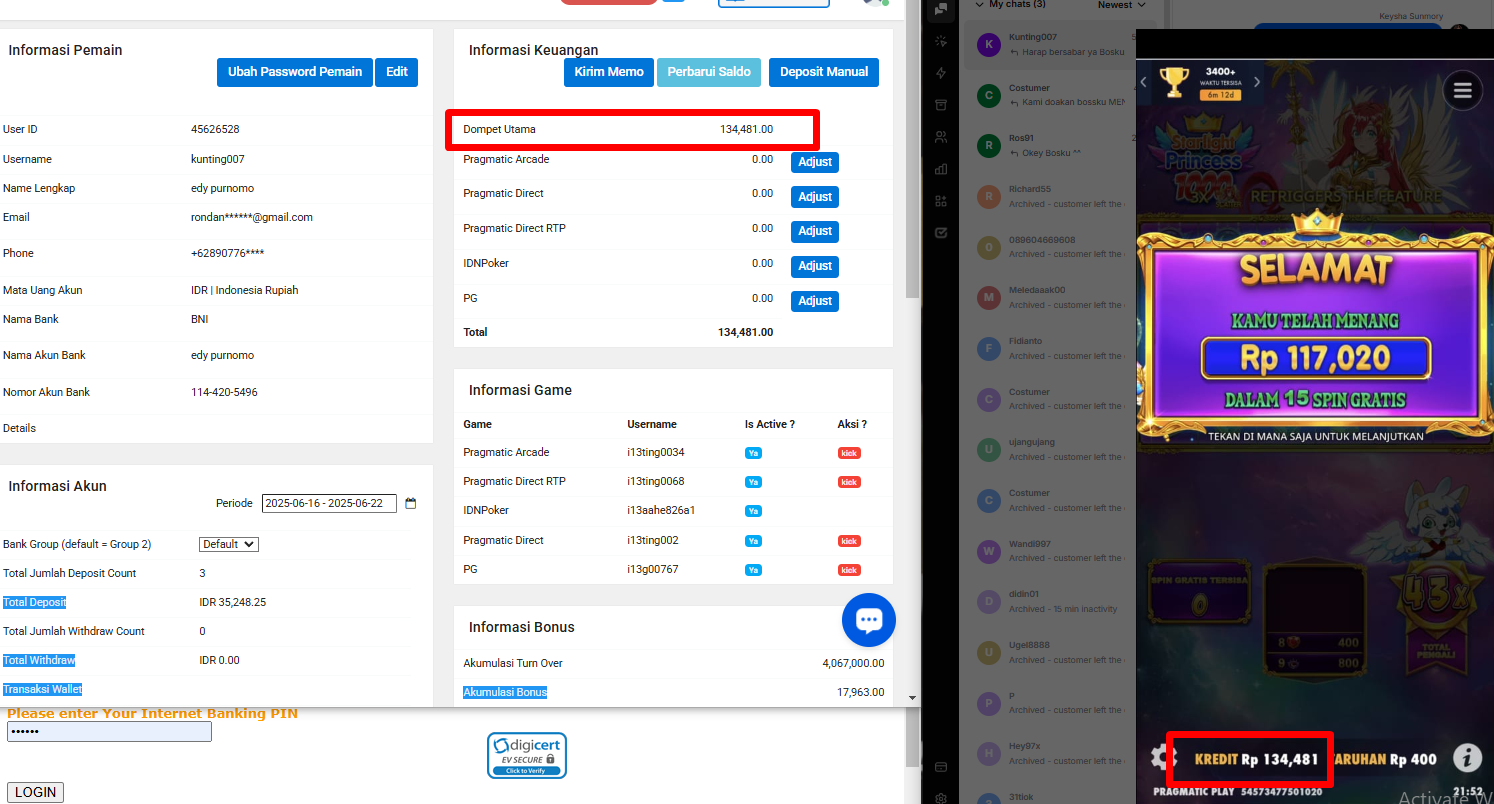Go to the next tournament banner arrow

(x=1258, y=82)
